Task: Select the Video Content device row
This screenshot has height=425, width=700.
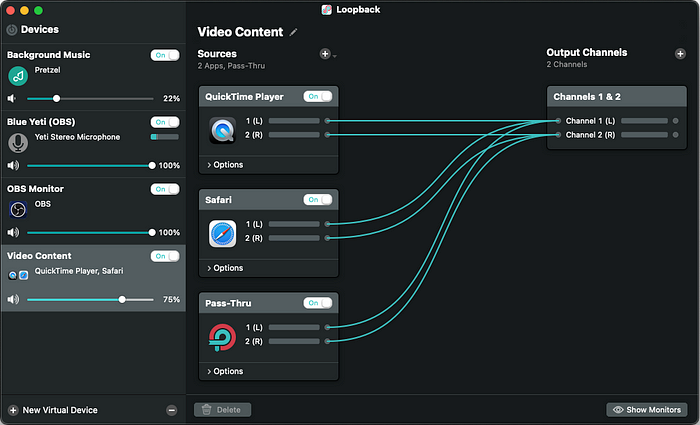Action: [93, 278]
